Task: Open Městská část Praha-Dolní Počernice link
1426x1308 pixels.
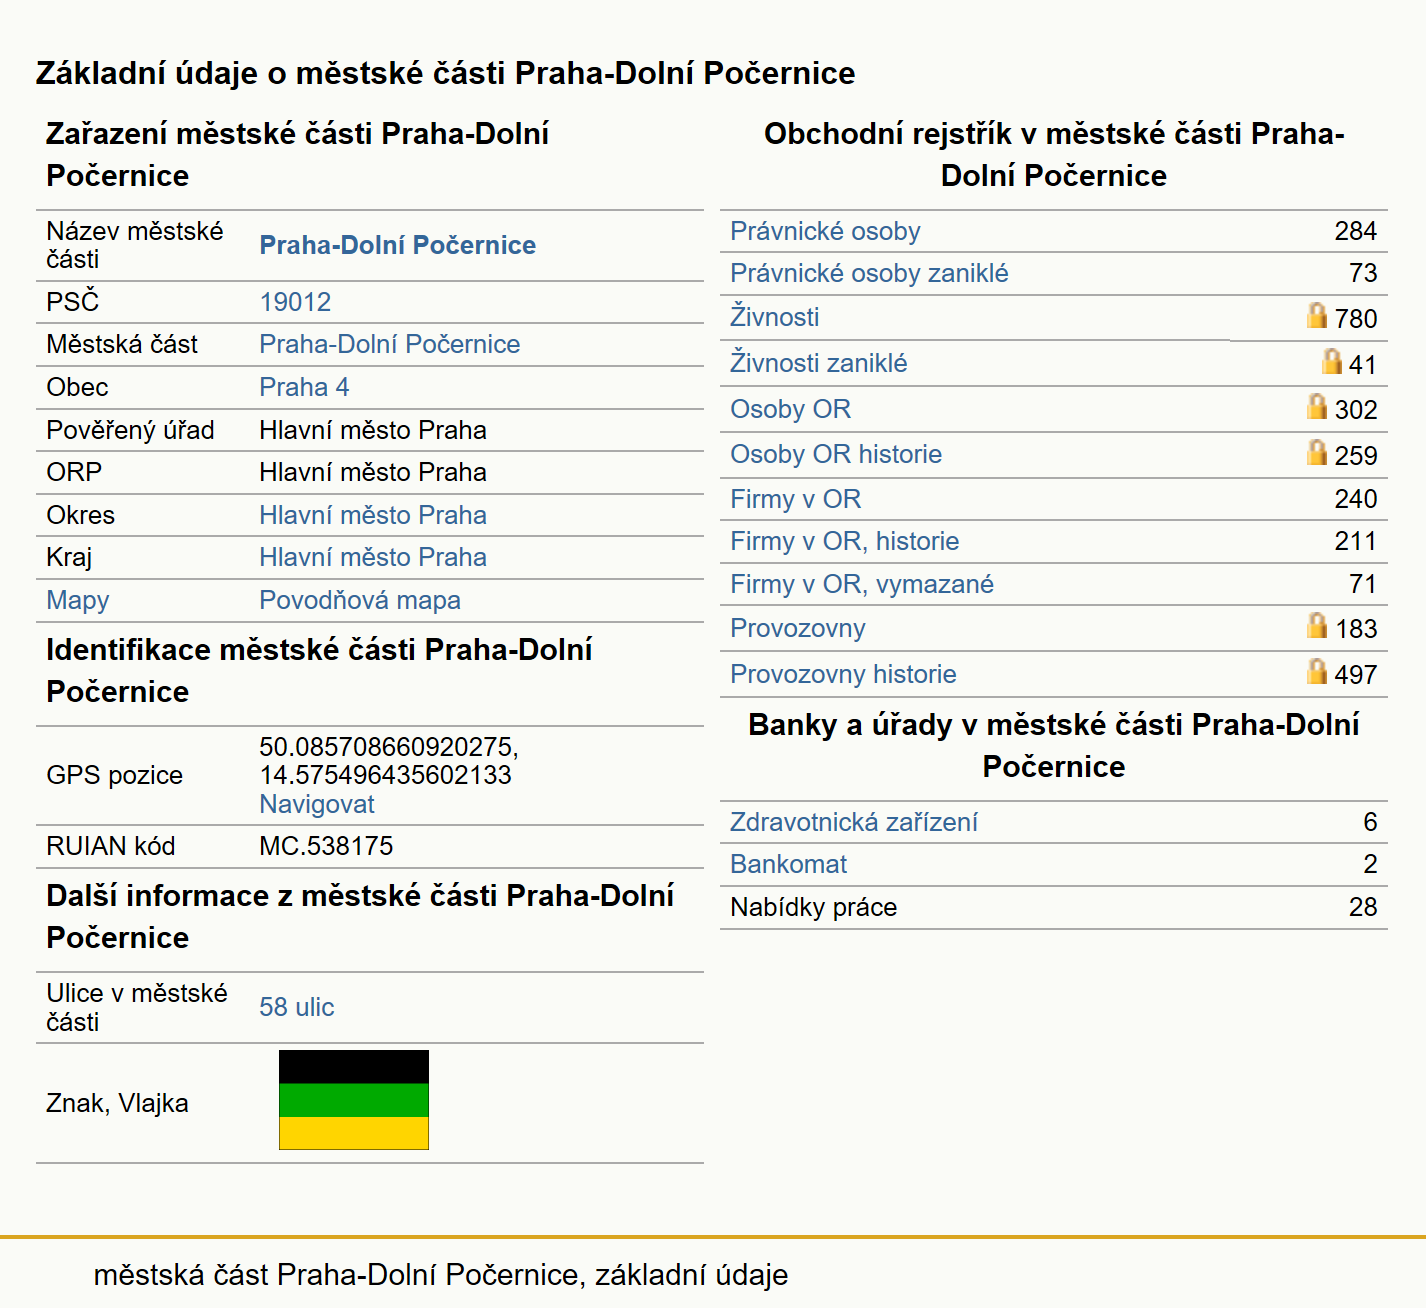Action: pyautogui.click(x=389, y=344)
